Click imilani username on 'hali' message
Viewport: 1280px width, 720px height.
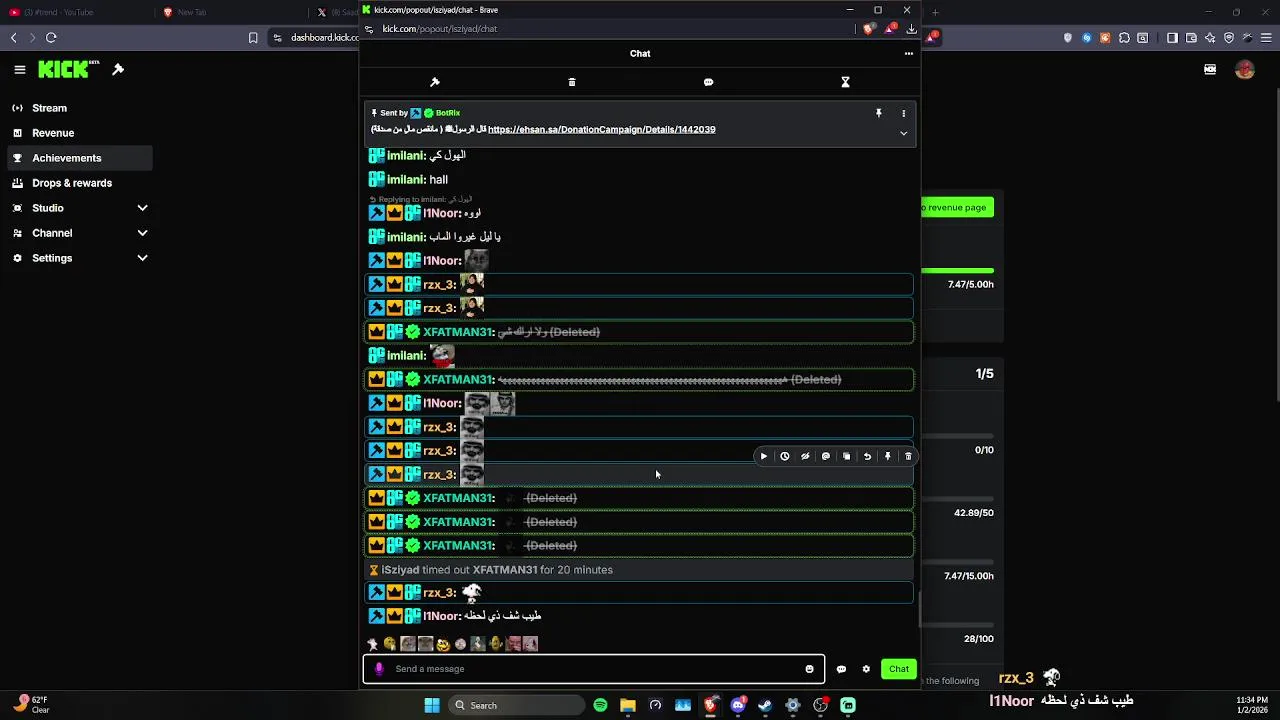(406, 180)
